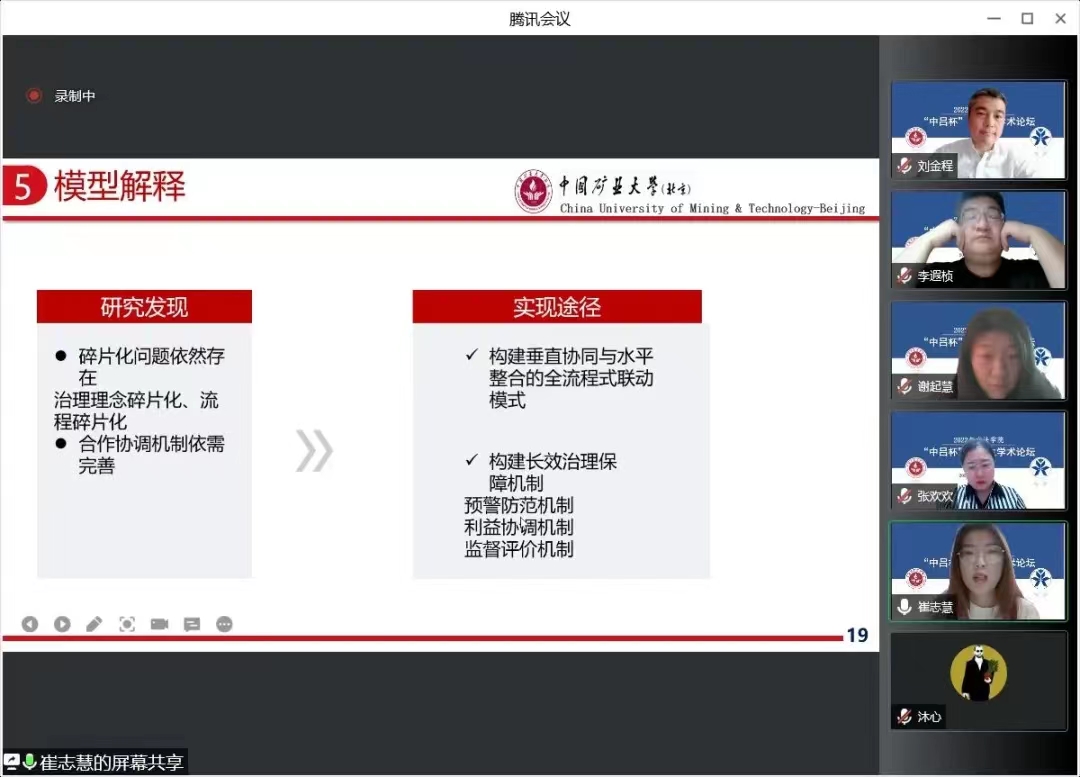This screenshot has width=1080, height=777.
Task: Select the pen annotation tool
Action: coord(94,624)
